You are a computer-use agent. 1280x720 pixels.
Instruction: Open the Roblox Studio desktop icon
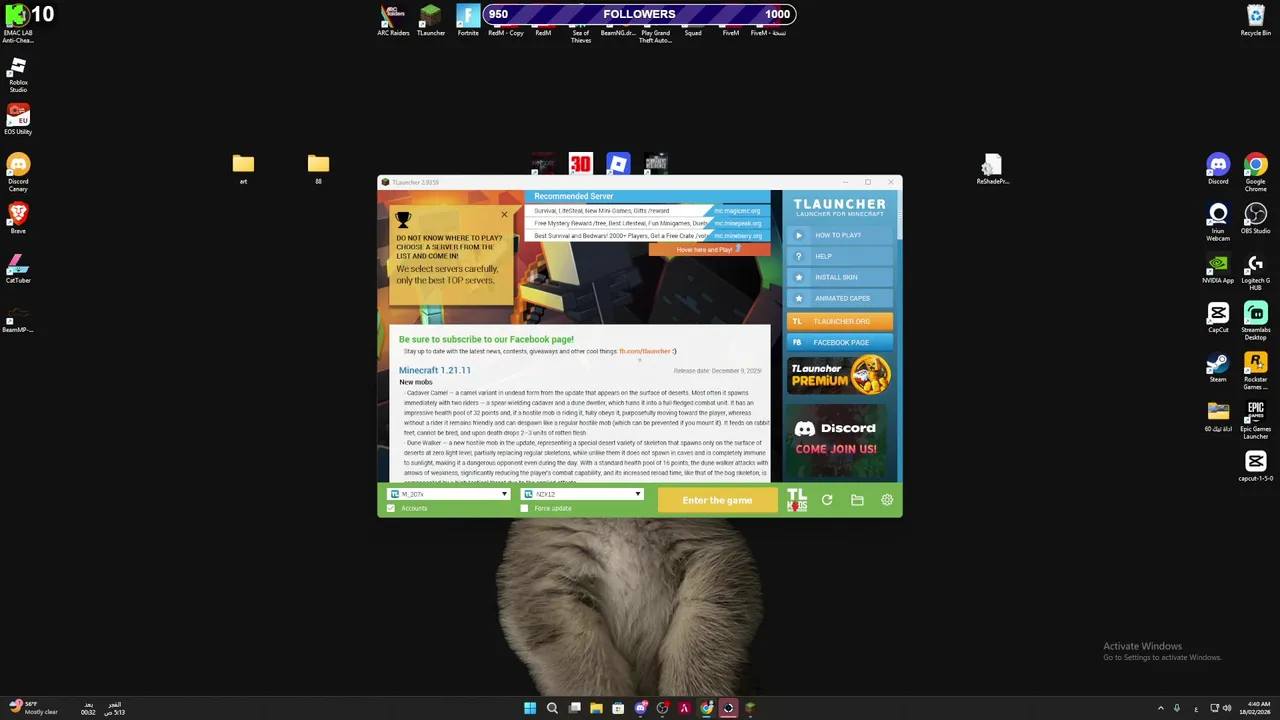(x=18, y=75)
